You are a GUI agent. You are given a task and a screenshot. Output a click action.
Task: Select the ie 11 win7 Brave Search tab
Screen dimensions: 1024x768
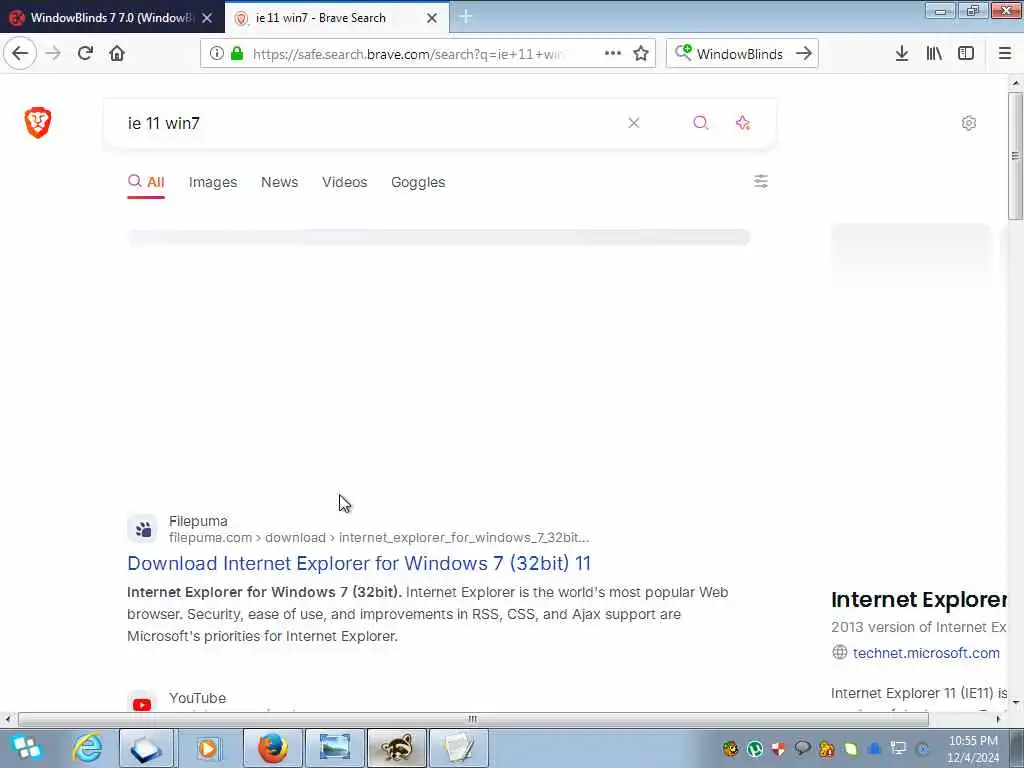(336, 18)
